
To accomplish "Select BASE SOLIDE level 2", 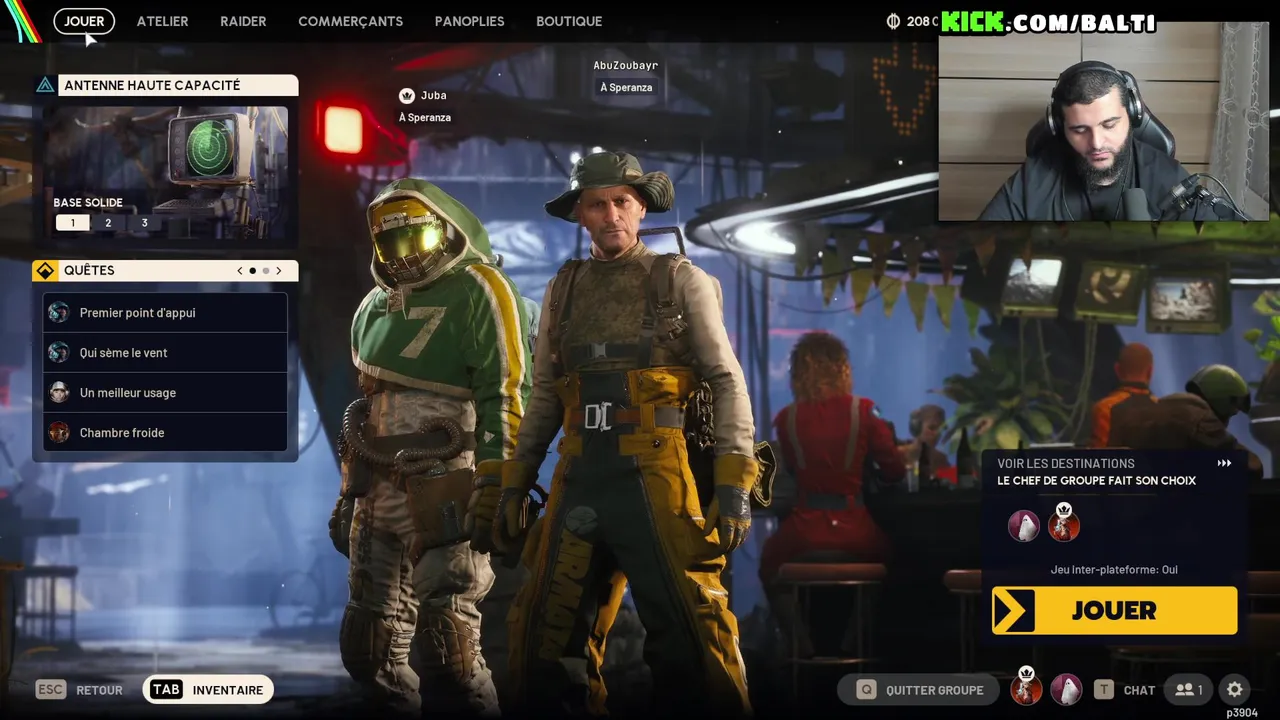I will tap(108, 223).
